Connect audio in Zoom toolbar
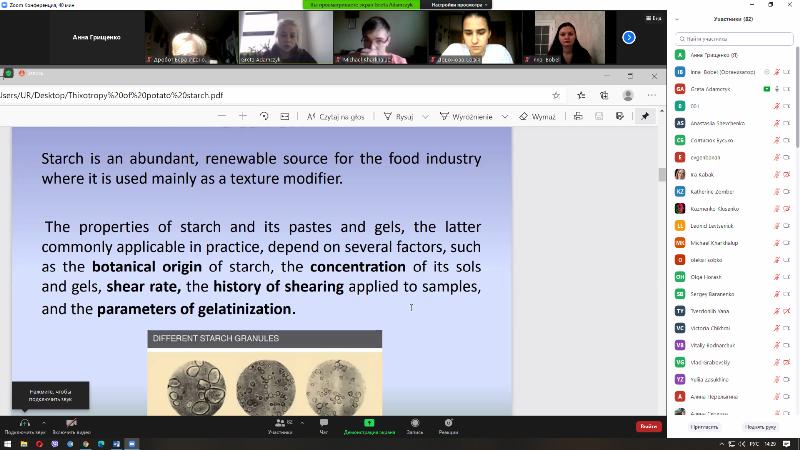This screenshot has height=450, width=800. tap(24, 427)
